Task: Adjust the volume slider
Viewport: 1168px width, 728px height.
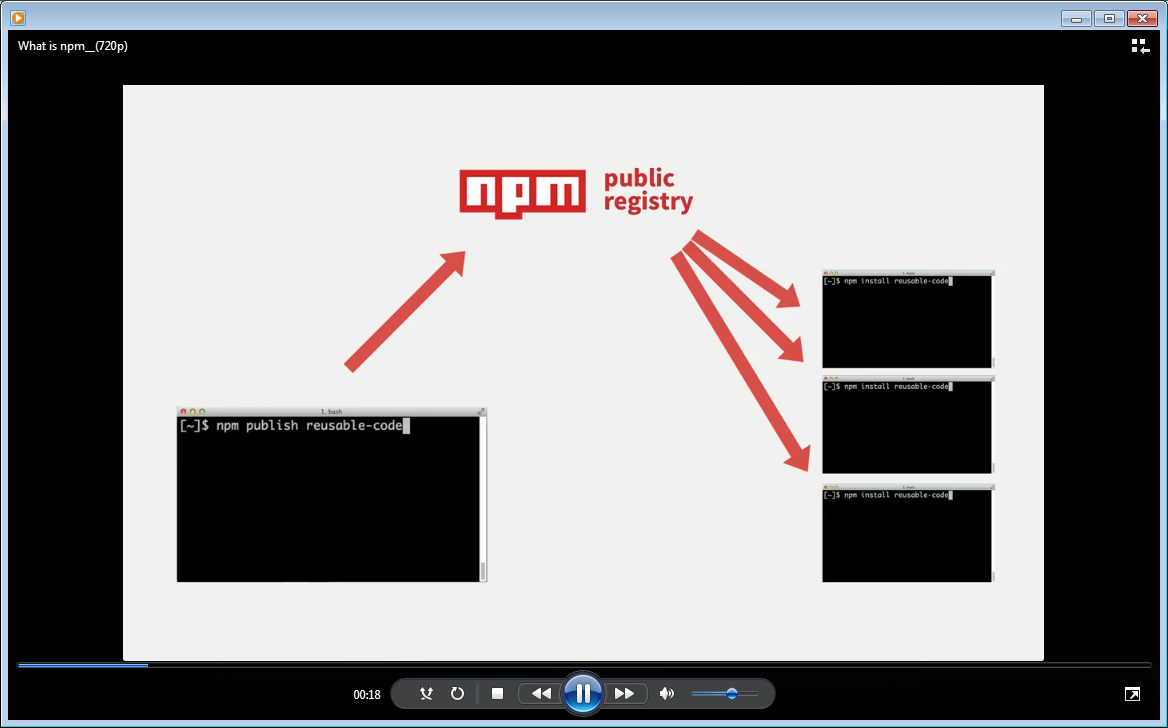Action: (725, 694)
